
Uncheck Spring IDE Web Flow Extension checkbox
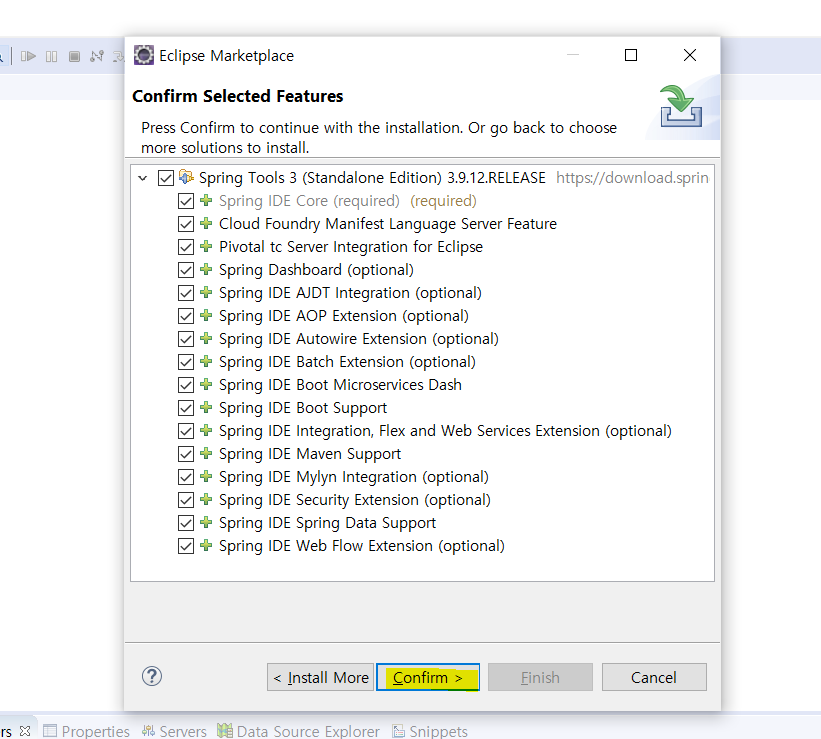coord(186,546)
